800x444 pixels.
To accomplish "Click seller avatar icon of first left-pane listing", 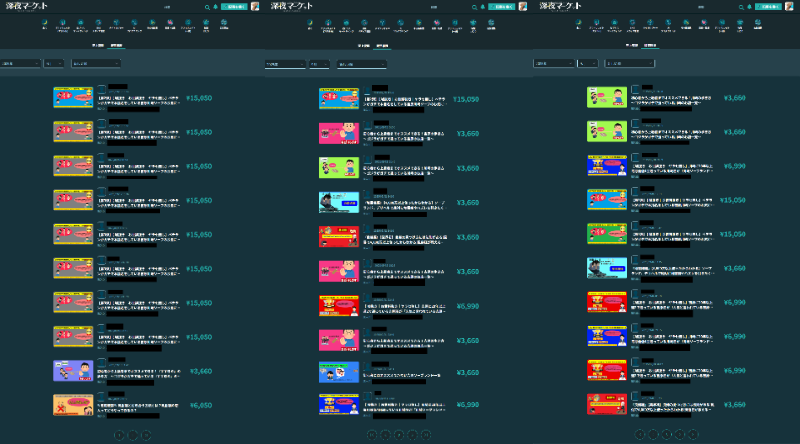I will pyautogui.click(x=101, y=90).
